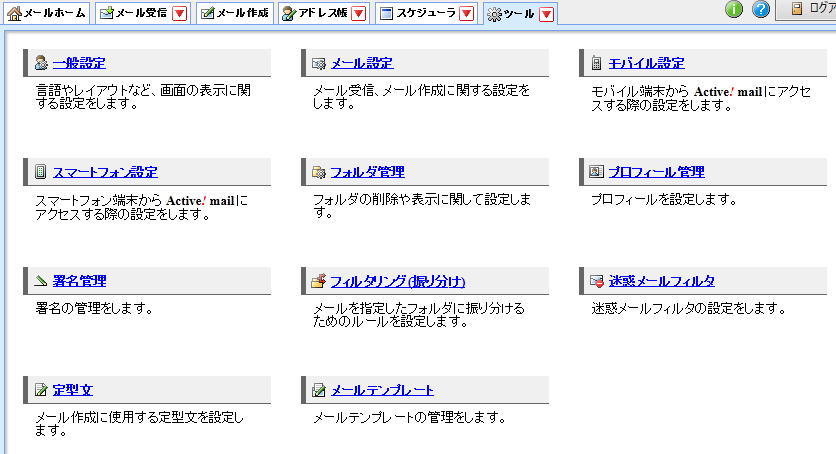Click the template icon next to メールテンプレート
Viewport: 836px width, 454px height.
(x=319, y=390)
